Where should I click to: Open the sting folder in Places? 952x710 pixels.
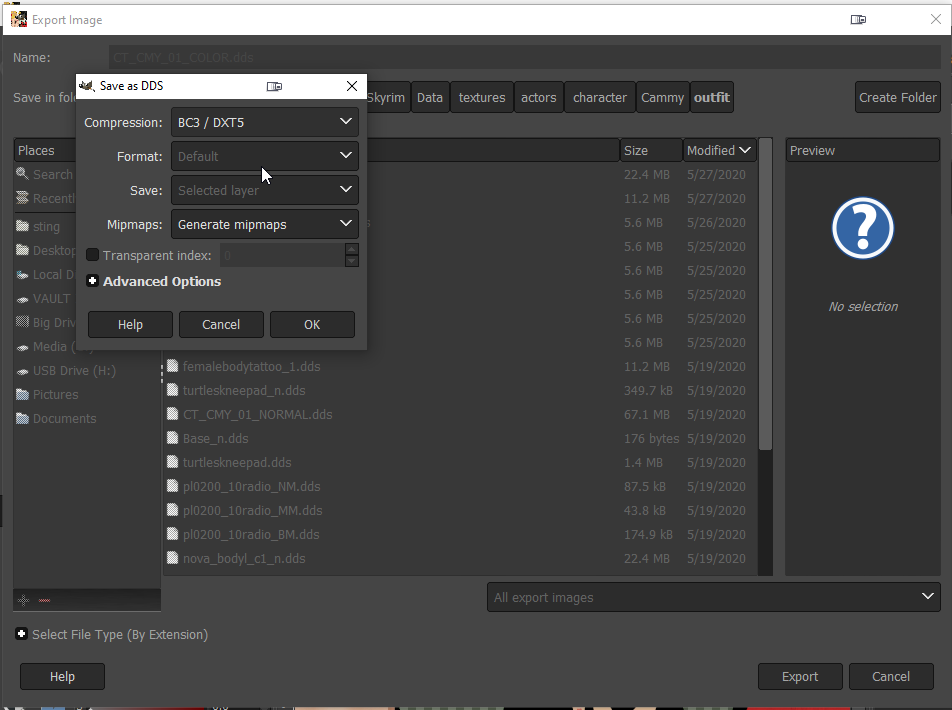(x=46, y=226)
